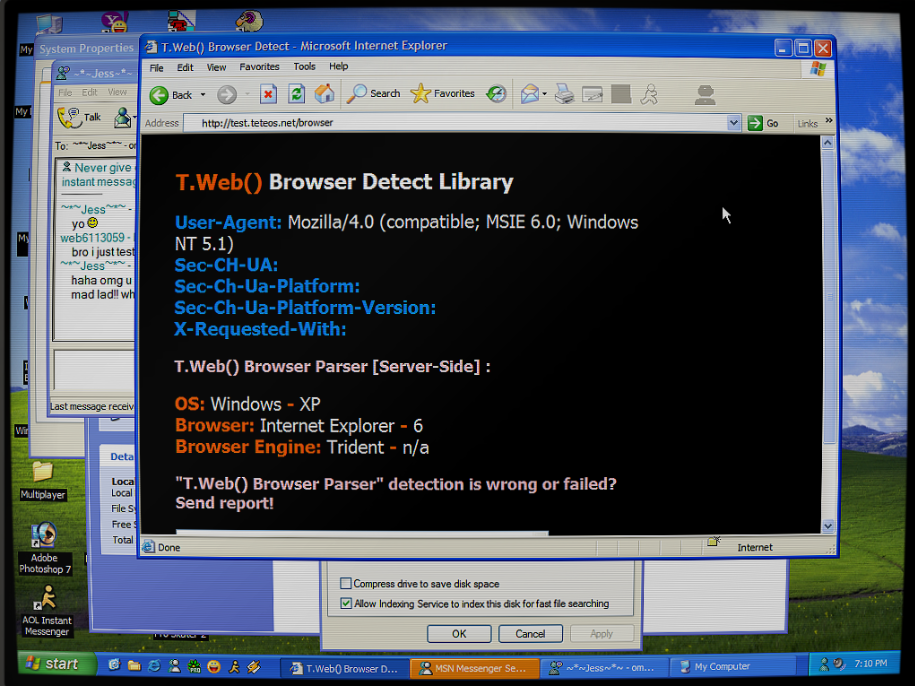The width and height of the screenshot is (915, 686).
Task: Click the browser vertical scrollbar down arrow
Action: [827, 526]
